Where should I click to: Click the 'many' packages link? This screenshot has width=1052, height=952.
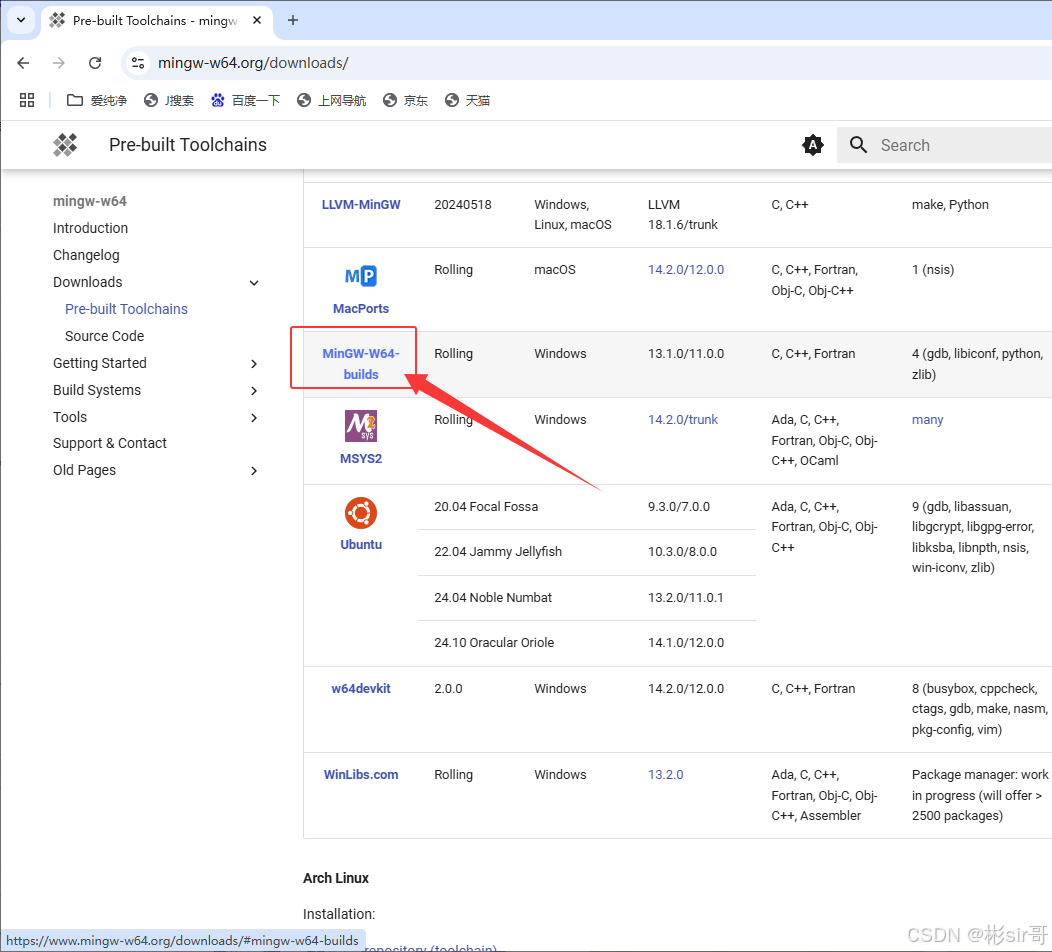tap(927, 419)
